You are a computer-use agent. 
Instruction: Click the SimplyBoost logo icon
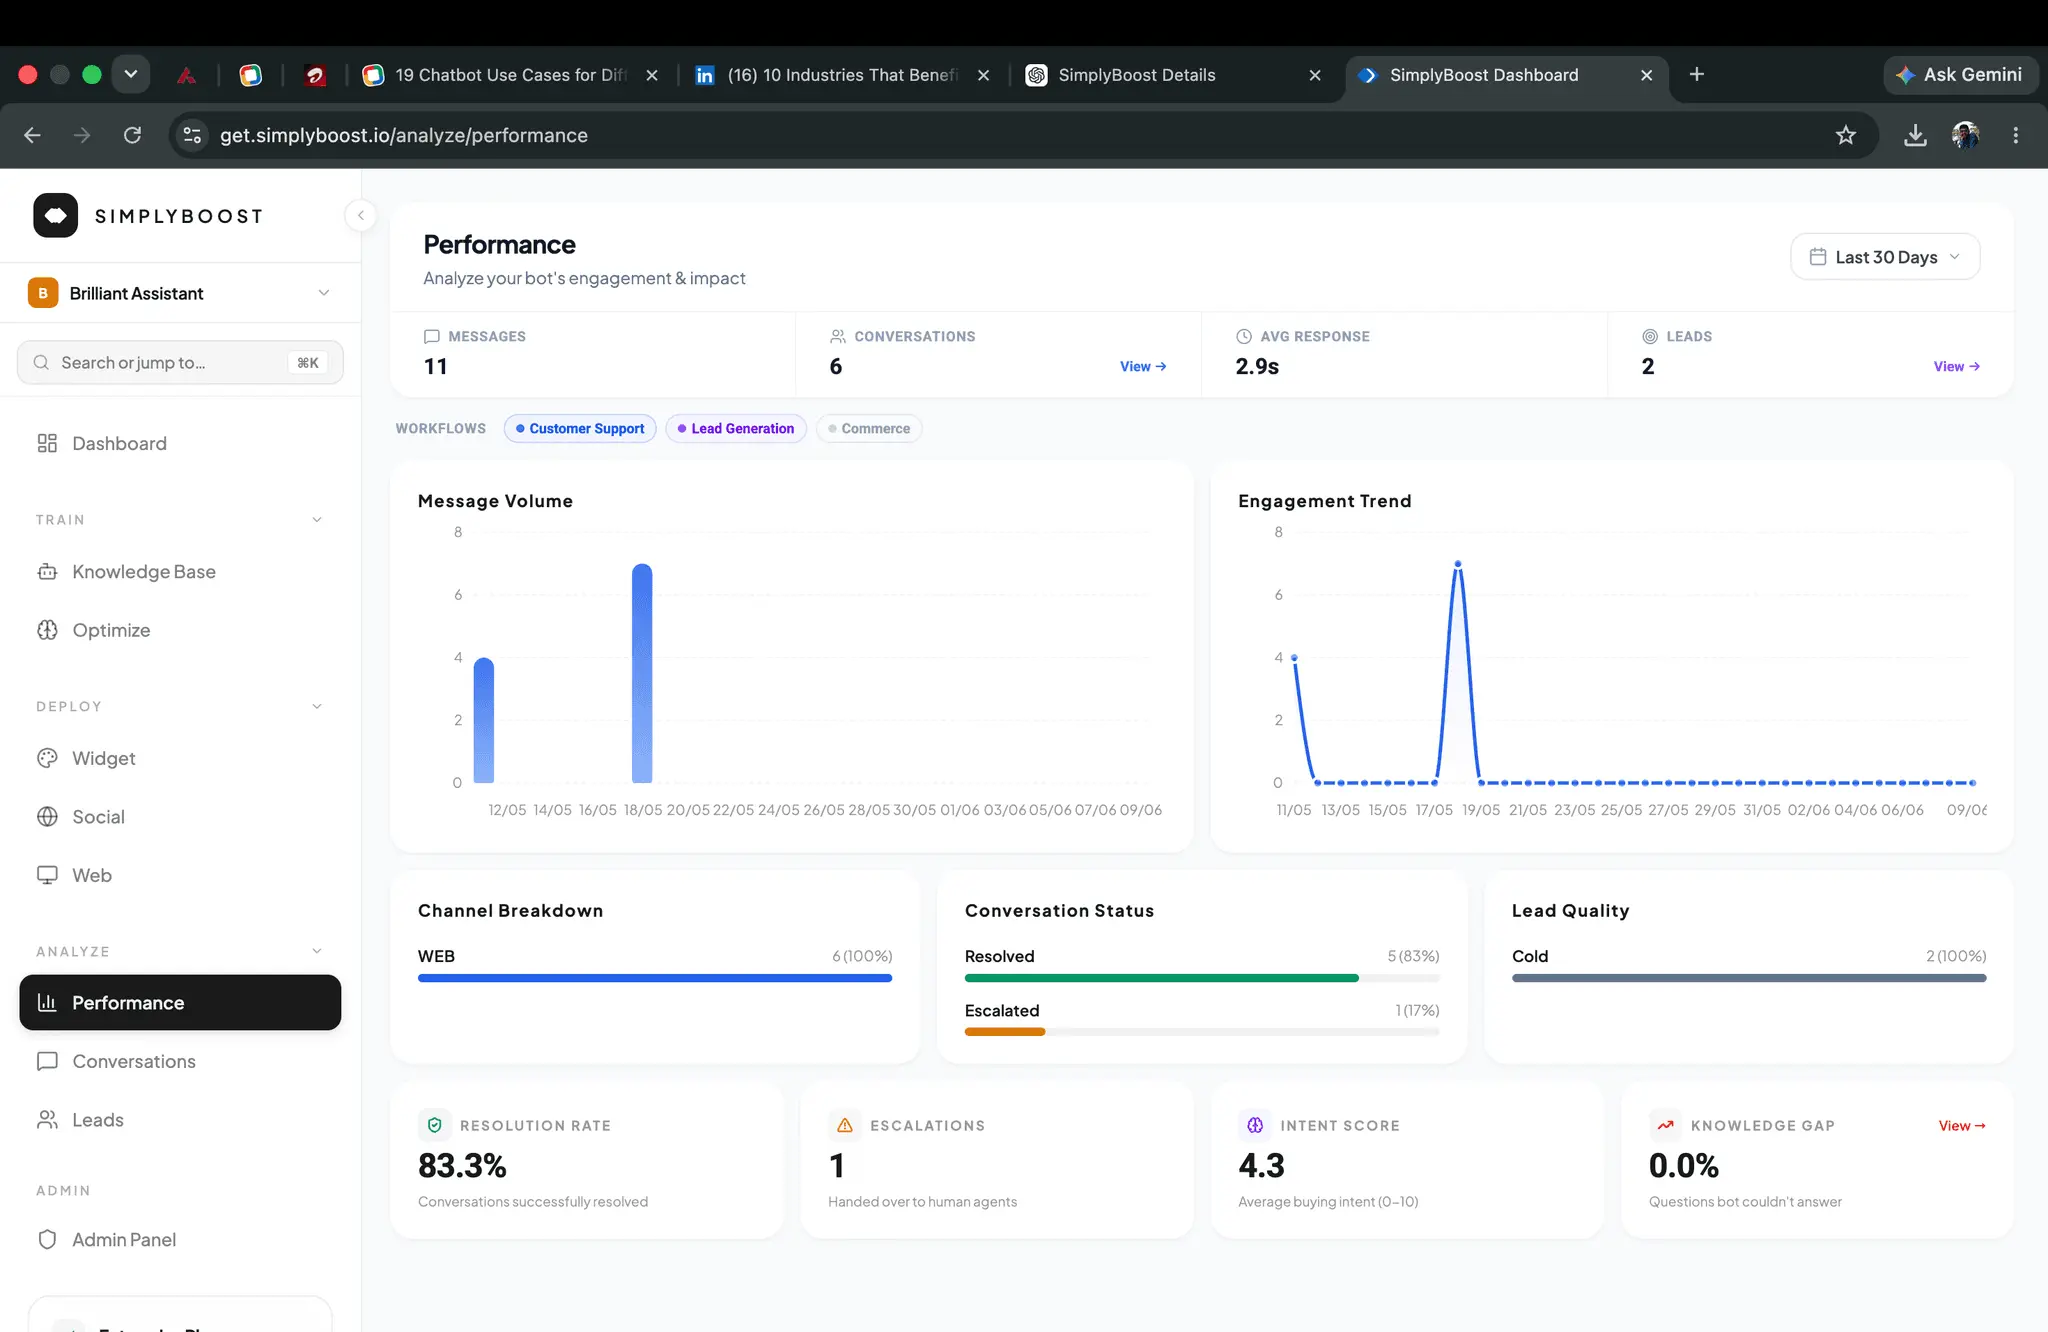(x=55, y=215)
